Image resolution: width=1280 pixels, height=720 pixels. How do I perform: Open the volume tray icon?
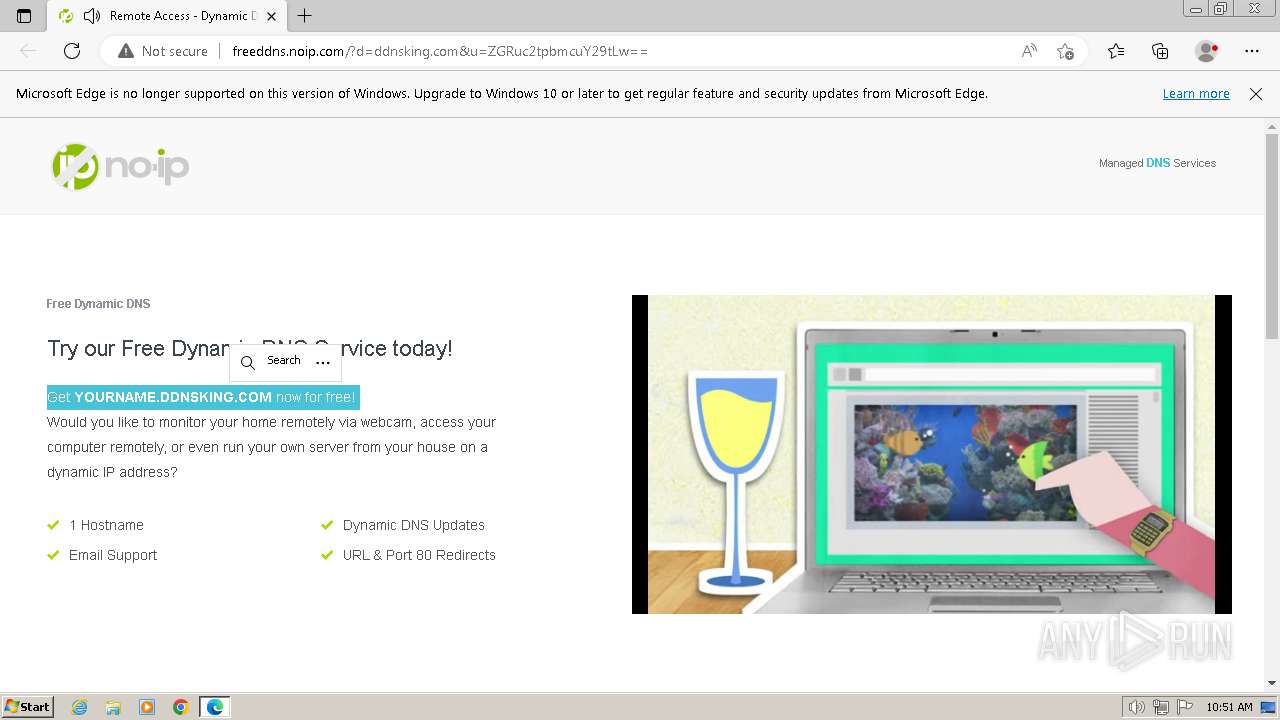pyautogui.click(x=1137, y=707)
